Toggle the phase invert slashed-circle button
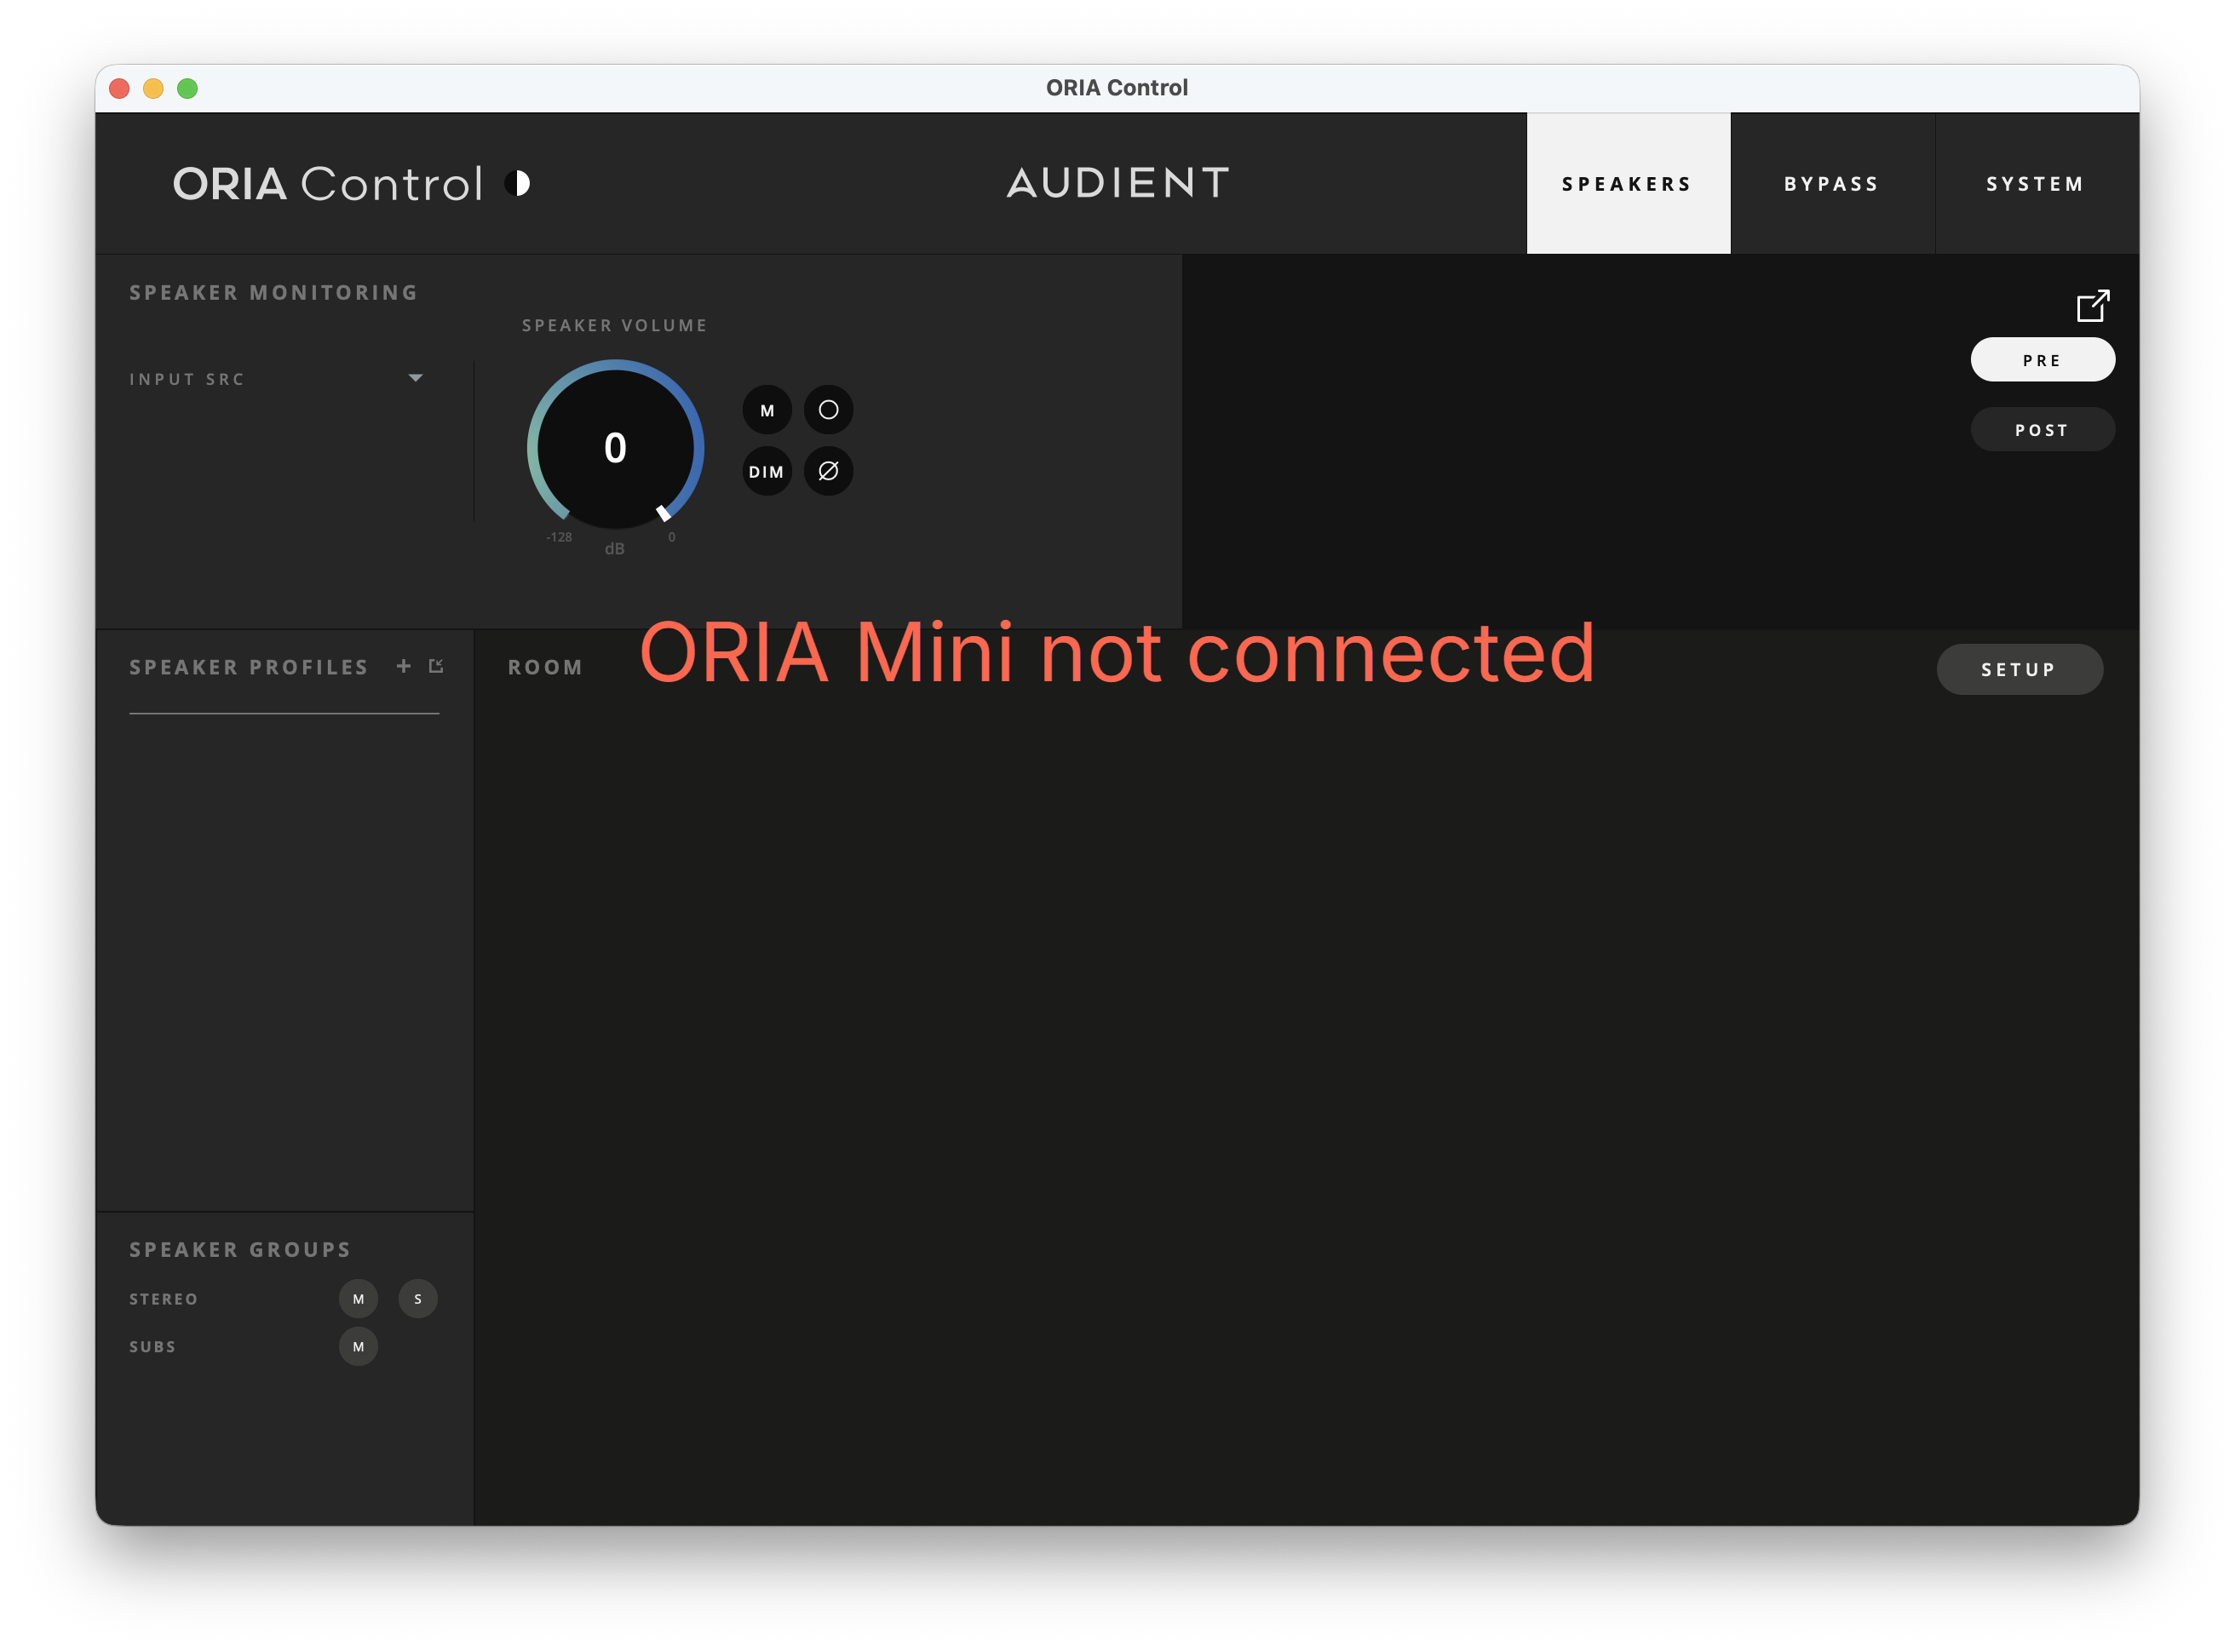 point(828,471)
